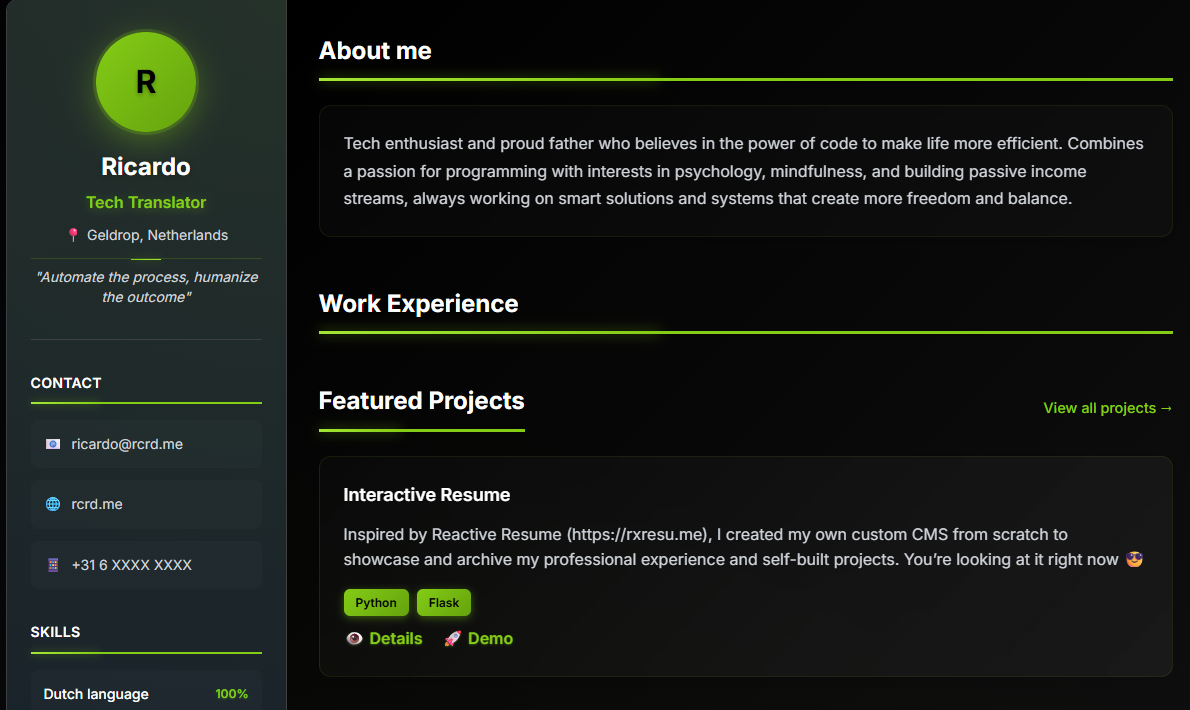
Task: Launch the Demo link for Interactive Resume
Action: tap(490, 638)
